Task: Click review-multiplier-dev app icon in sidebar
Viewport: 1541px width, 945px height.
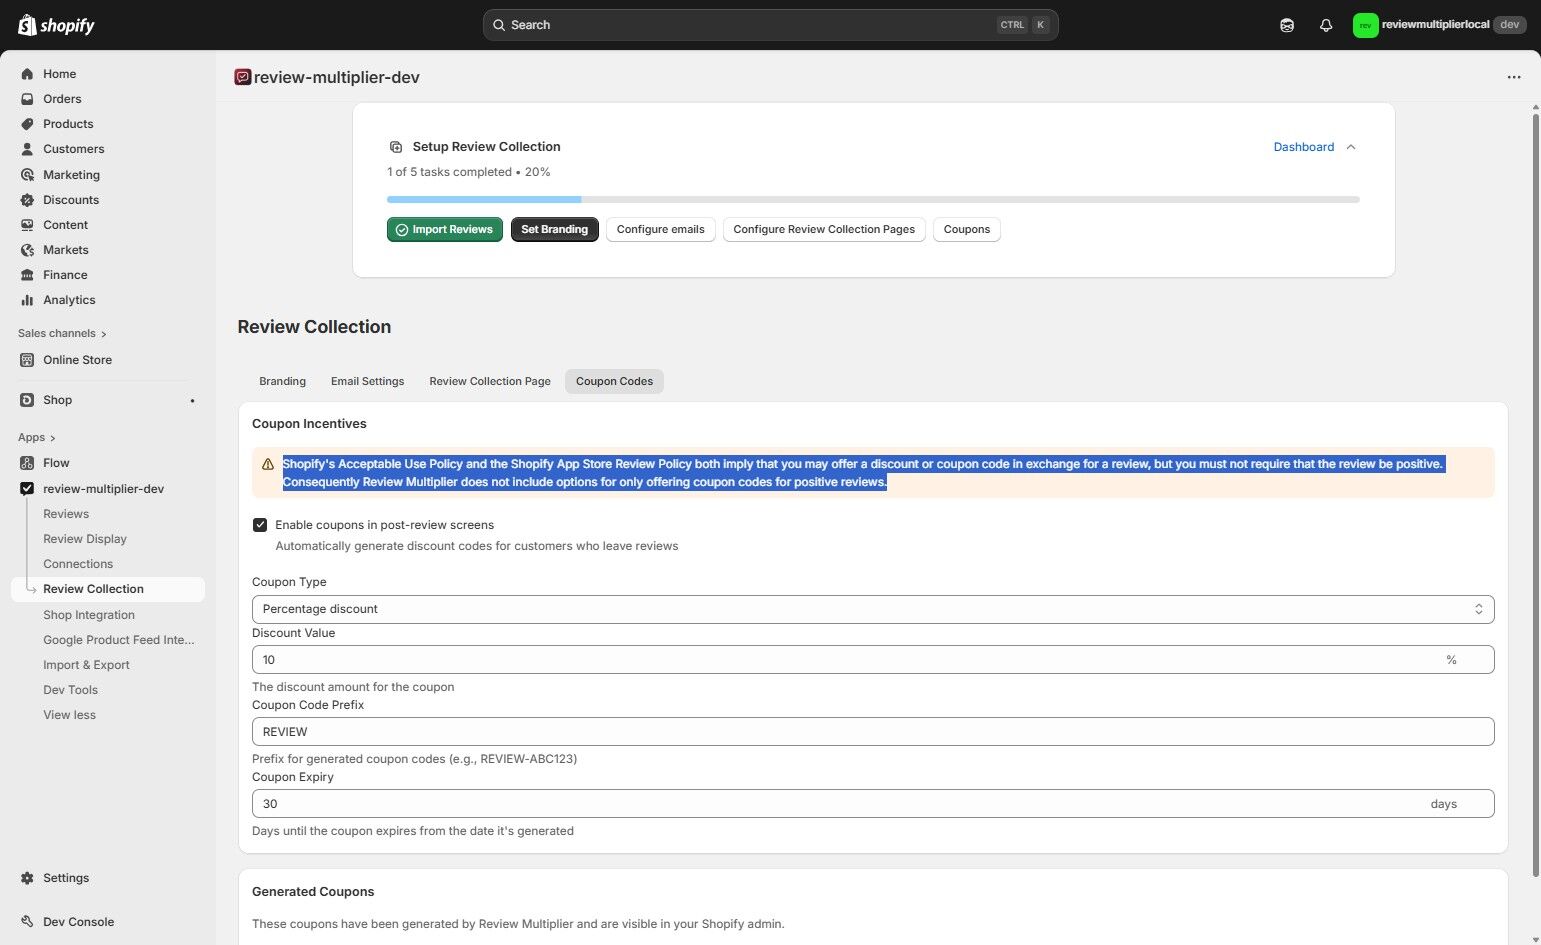Action: point(27,489)
